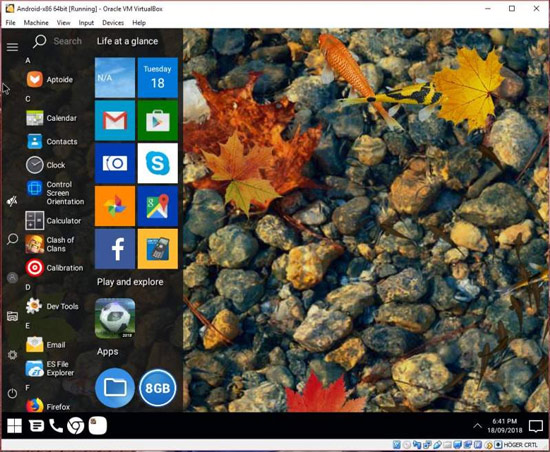Open the Machine menu

36,23
